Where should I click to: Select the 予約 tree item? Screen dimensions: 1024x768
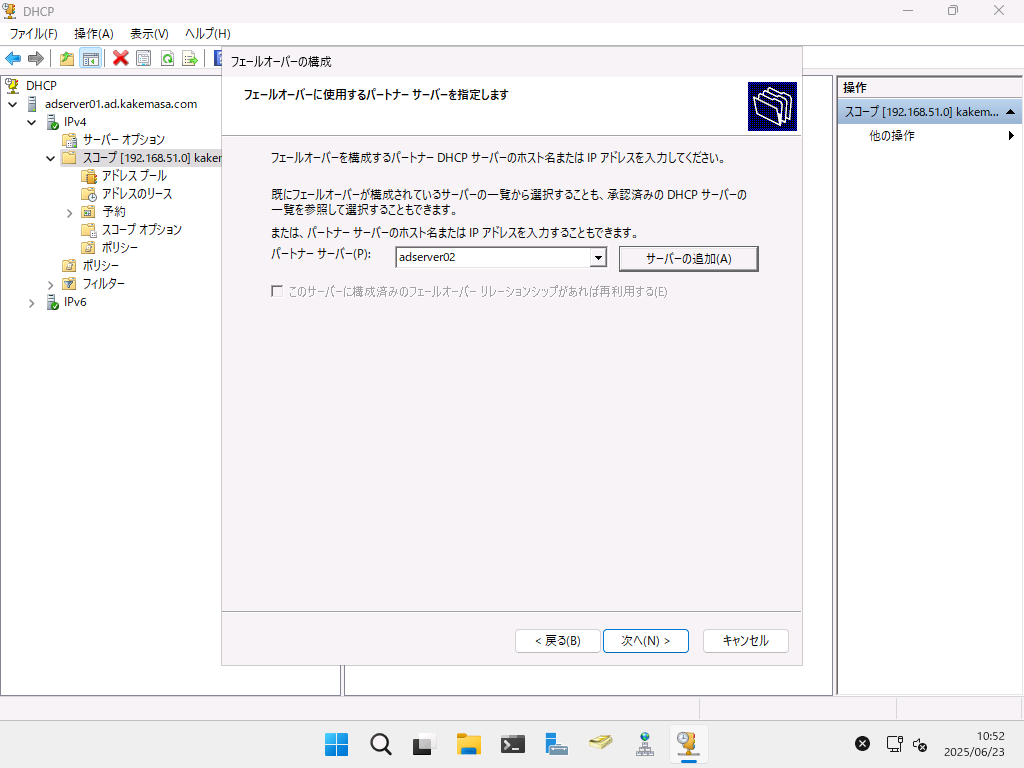coord(114,212)
